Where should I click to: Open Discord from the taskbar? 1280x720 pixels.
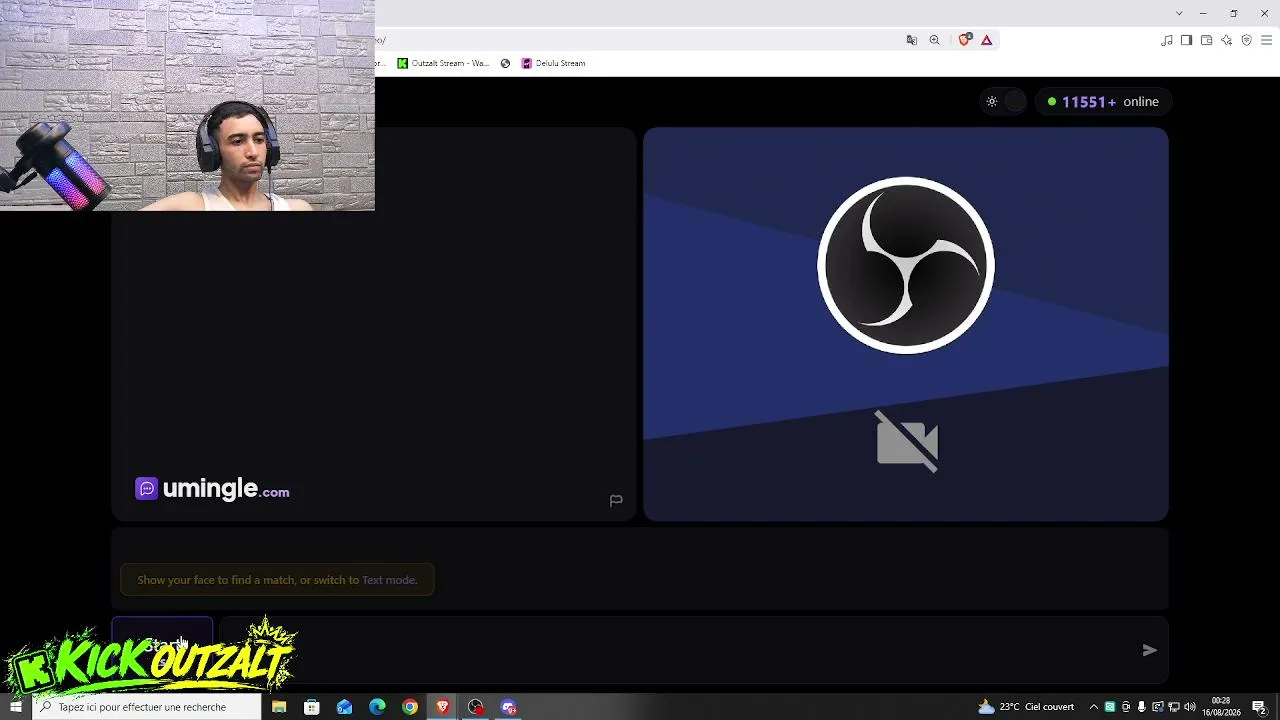tap(509, 707)
